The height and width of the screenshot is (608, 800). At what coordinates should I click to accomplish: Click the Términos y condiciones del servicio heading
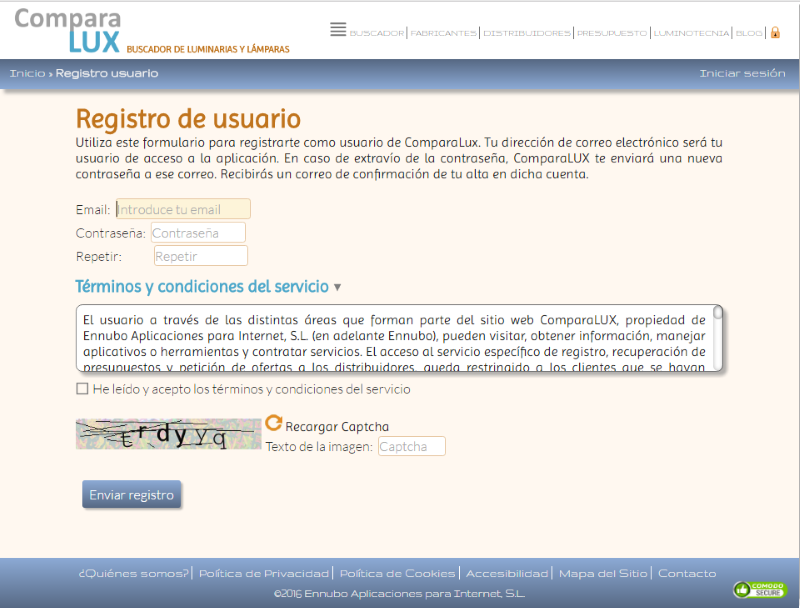(x=202, y=287)
